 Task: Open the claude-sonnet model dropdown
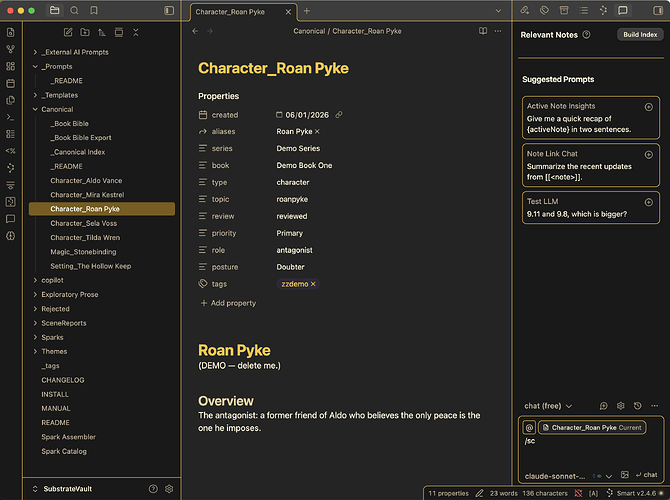(568, 476)
